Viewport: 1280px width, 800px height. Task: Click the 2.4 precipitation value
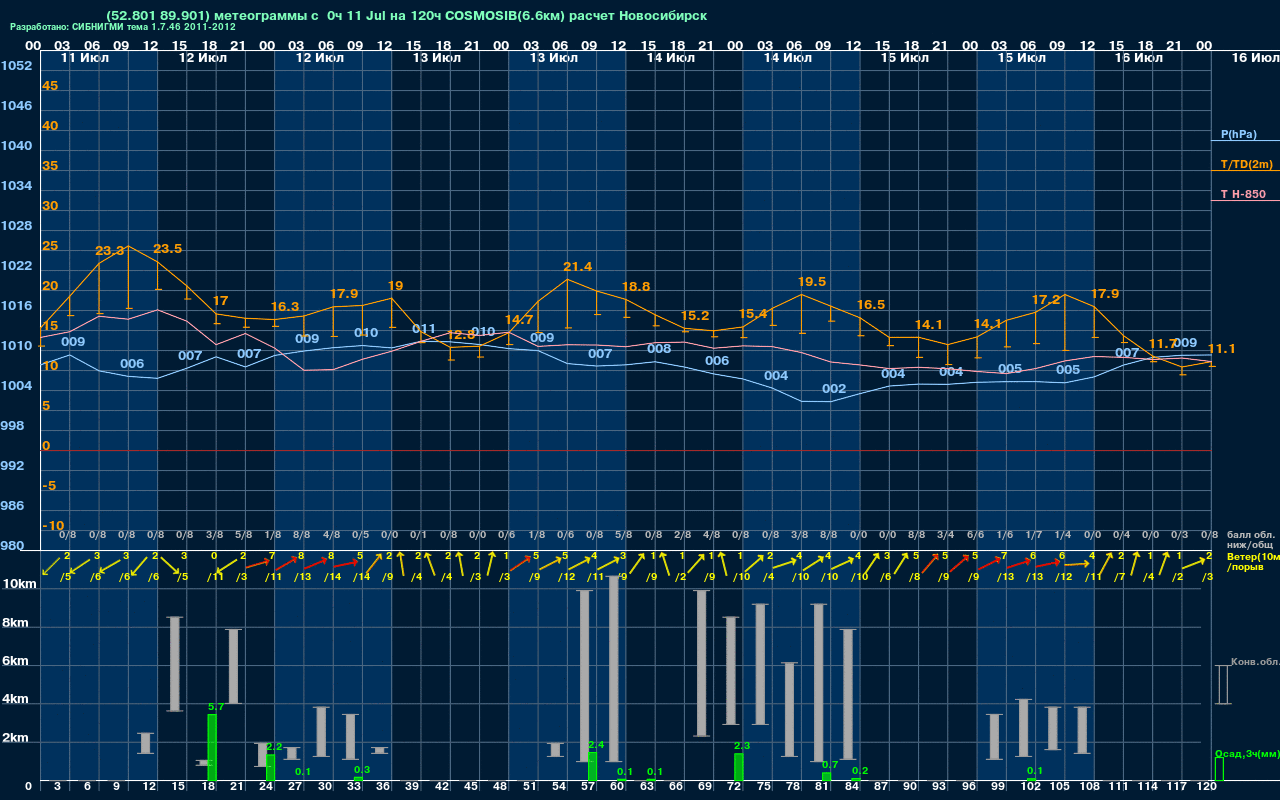(x=596, y=745)
